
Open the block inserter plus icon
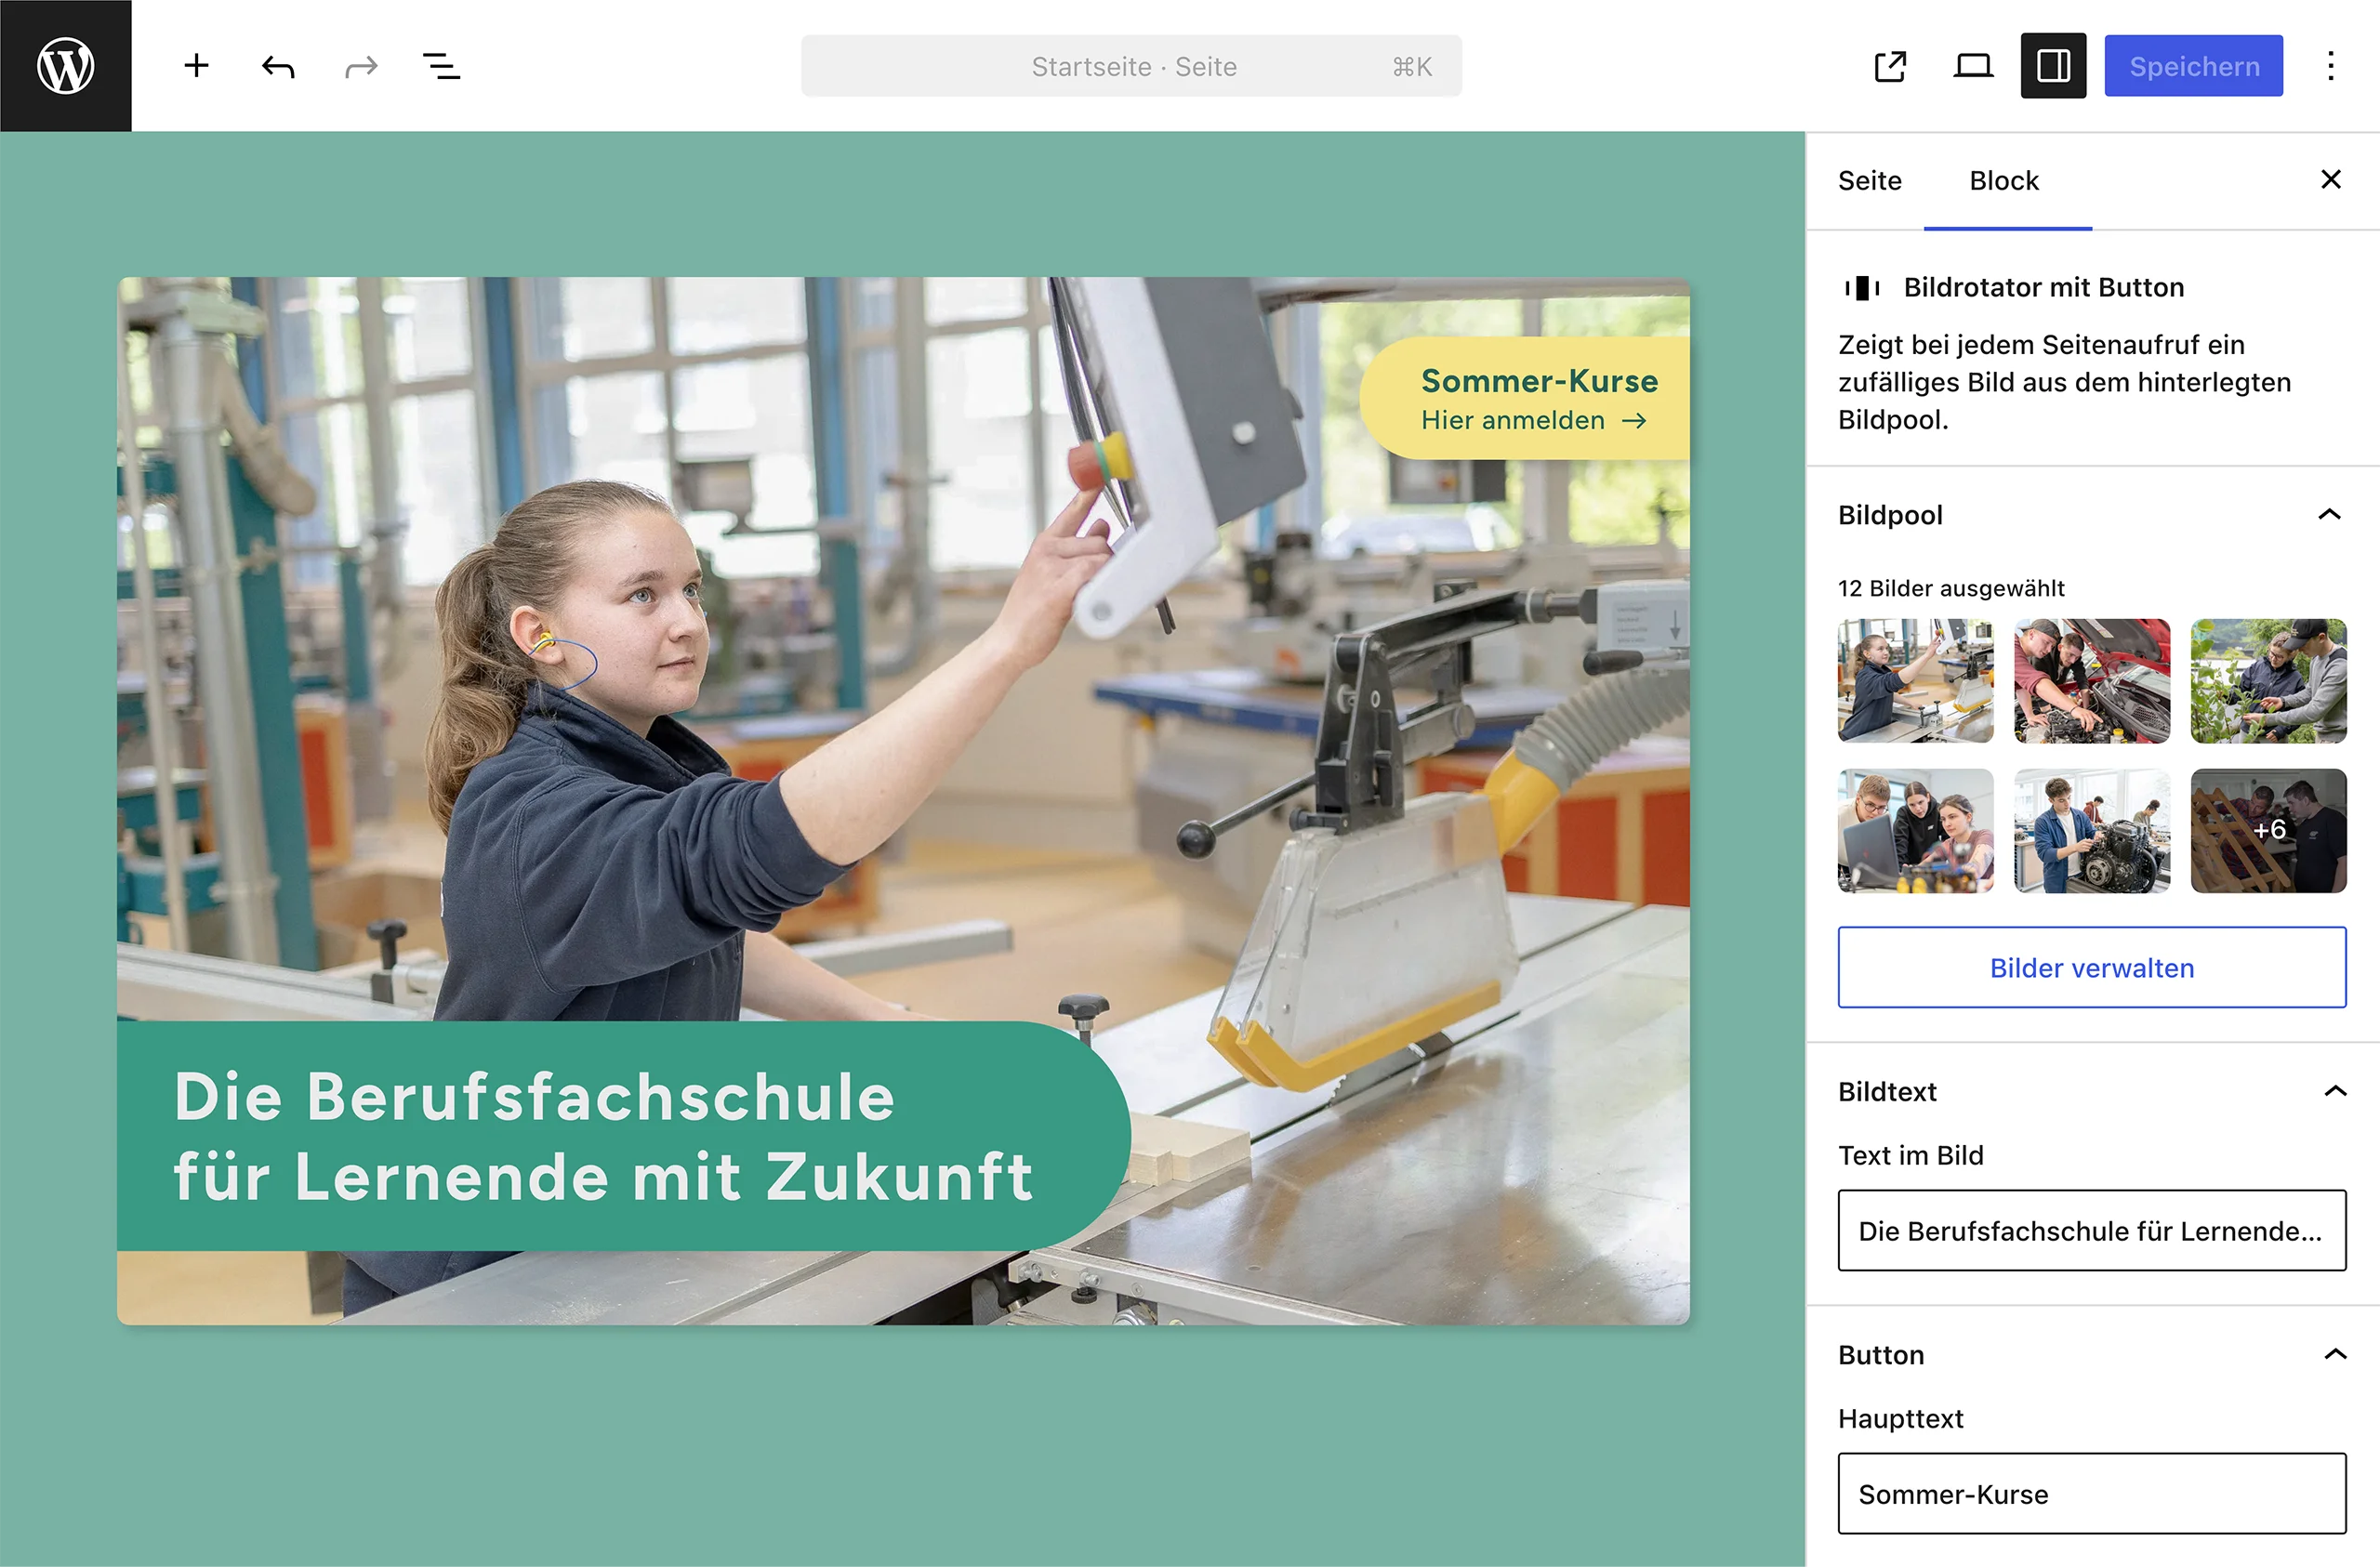click(197, 66)
